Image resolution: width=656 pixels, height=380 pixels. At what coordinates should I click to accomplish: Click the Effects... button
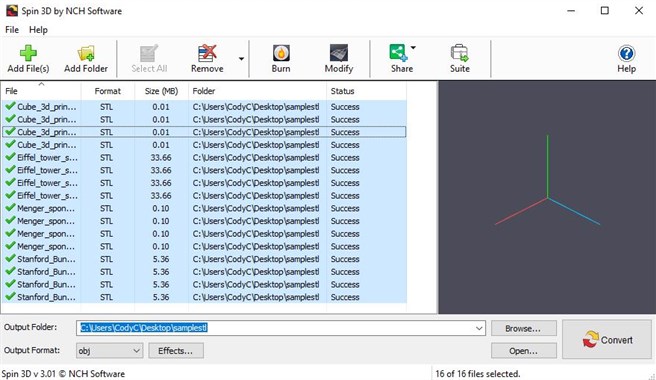(176, 351)
